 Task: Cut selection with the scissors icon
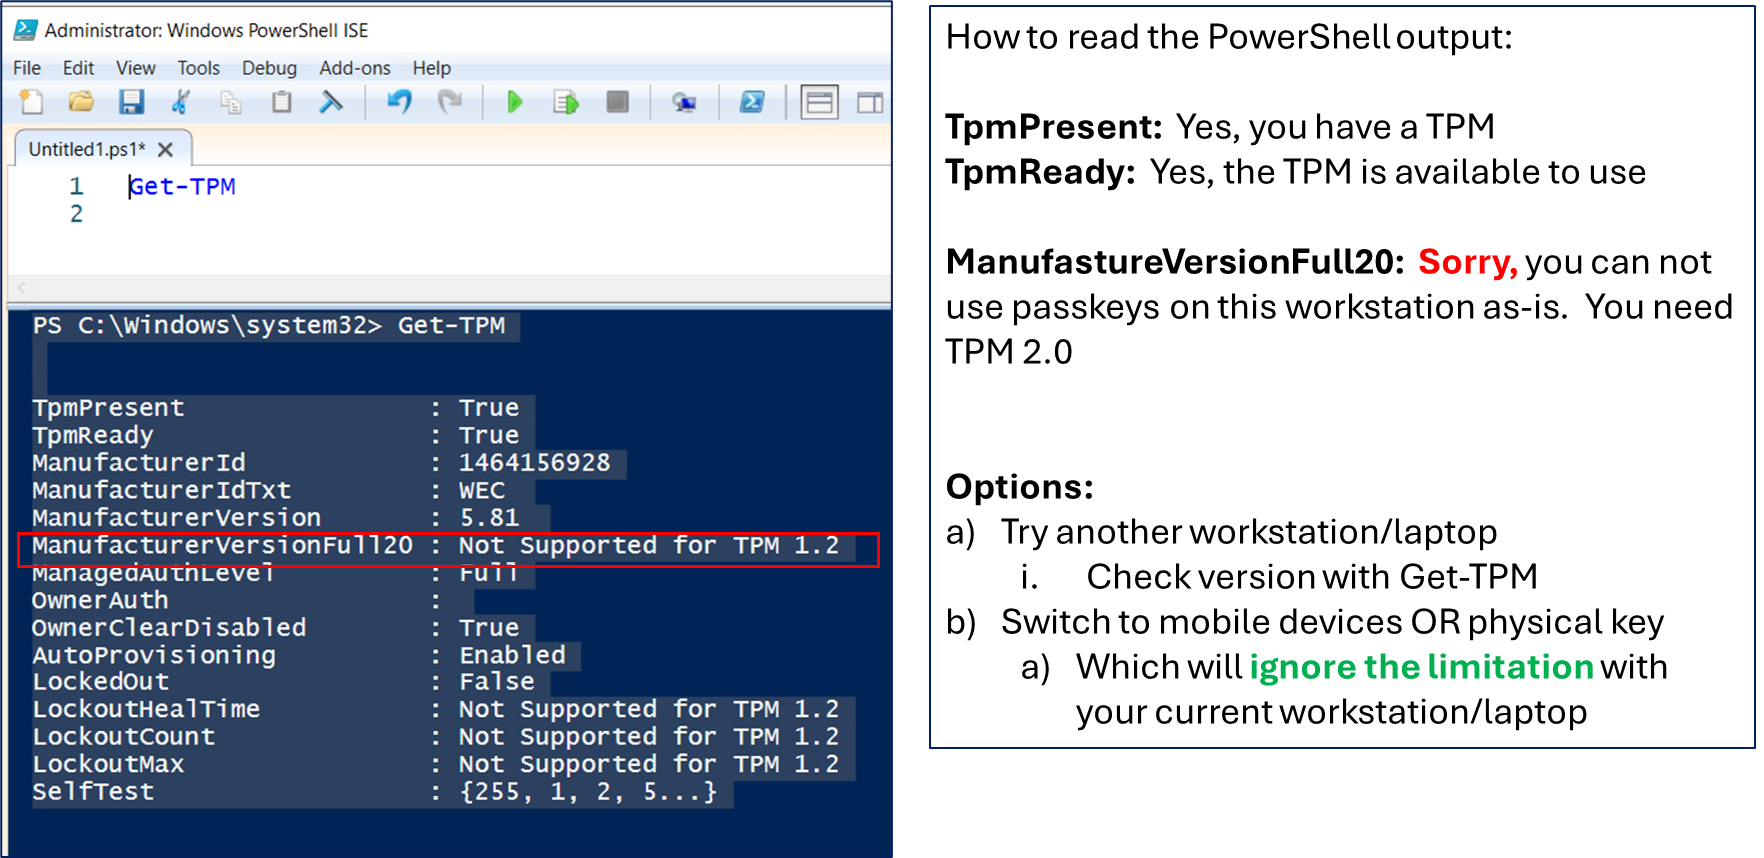pyautogui.click(x=181, y=102)
